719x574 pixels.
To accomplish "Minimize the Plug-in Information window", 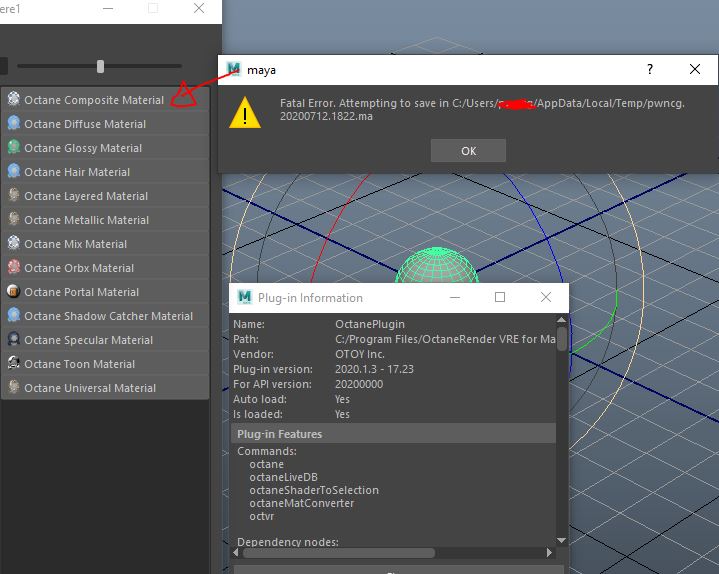I will (455, 297).
